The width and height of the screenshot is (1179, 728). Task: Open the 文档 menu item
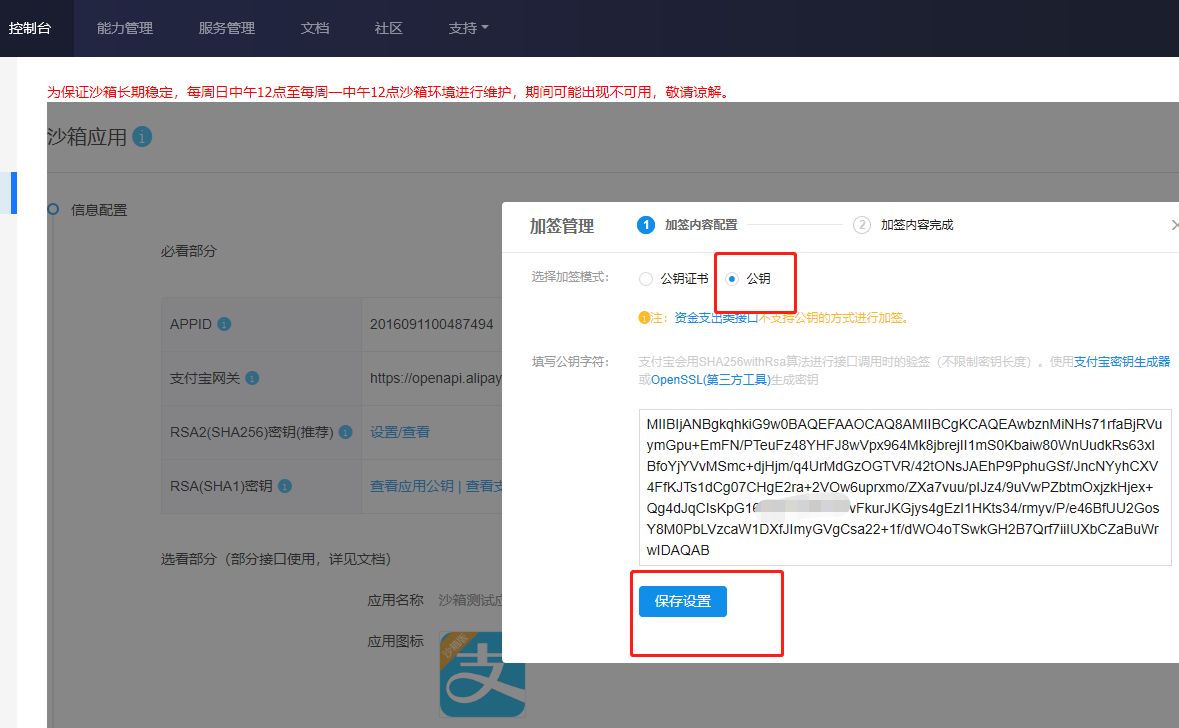coord(315,28)
